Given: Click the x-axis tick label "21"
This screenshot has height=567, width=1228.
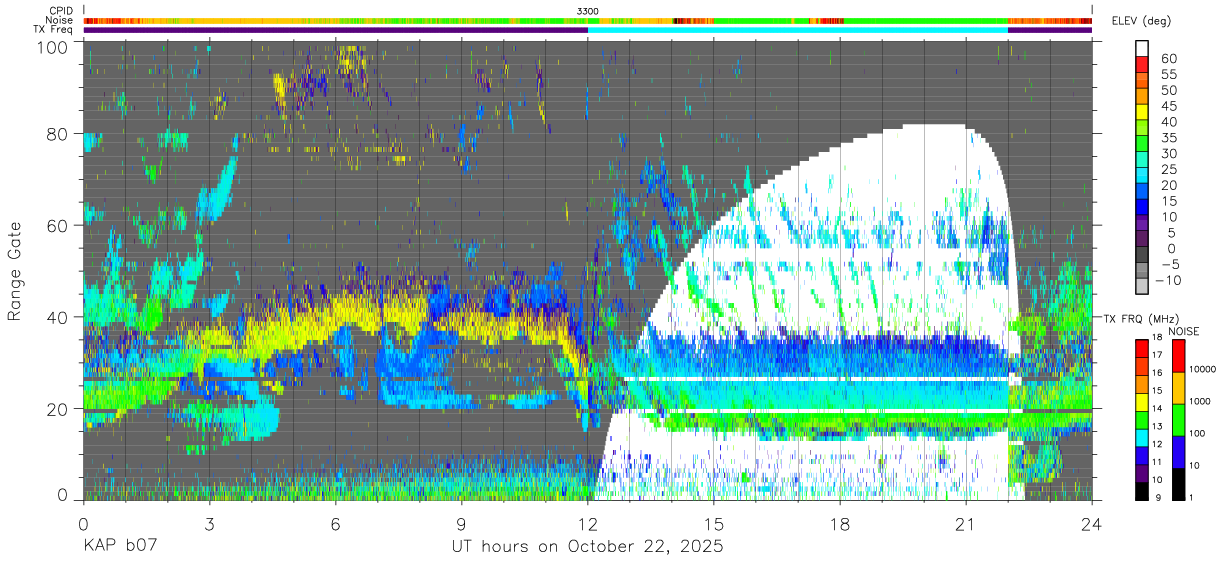Looking at the screenshot, I should tap(966, 523).
